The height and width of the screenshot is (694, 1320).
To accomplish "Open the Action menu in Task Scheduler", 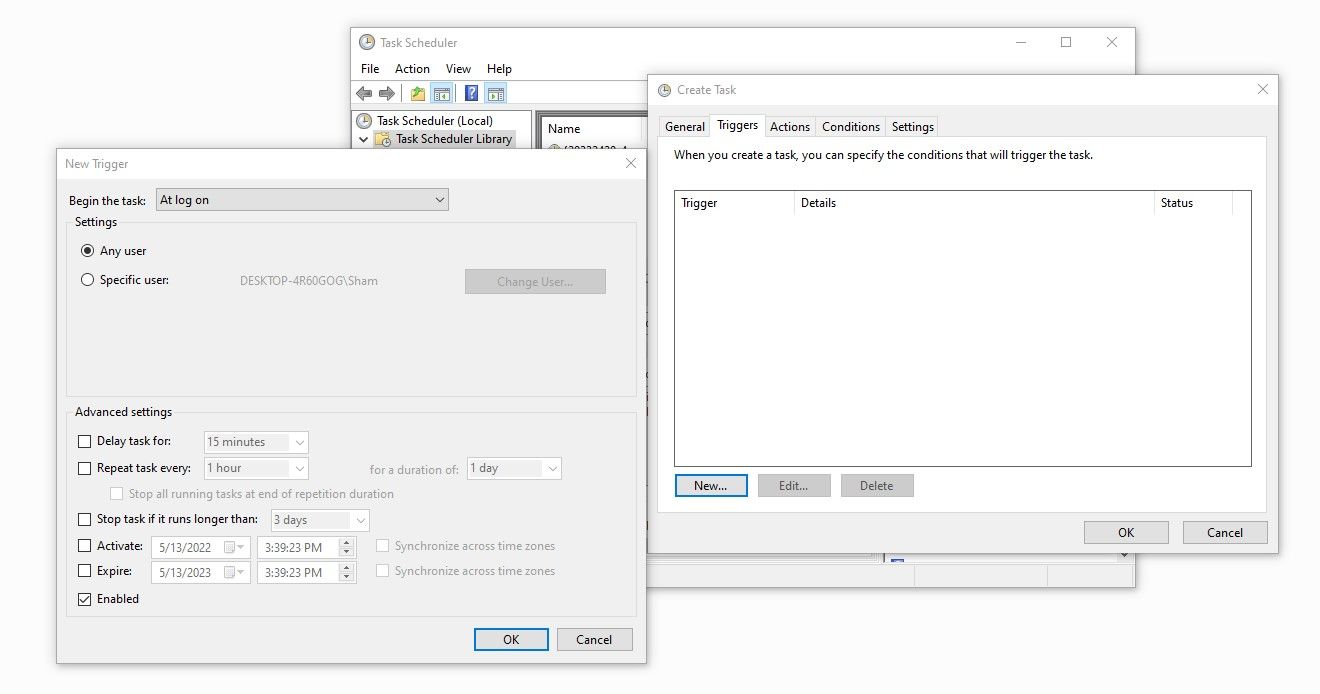I will point(412,69).
